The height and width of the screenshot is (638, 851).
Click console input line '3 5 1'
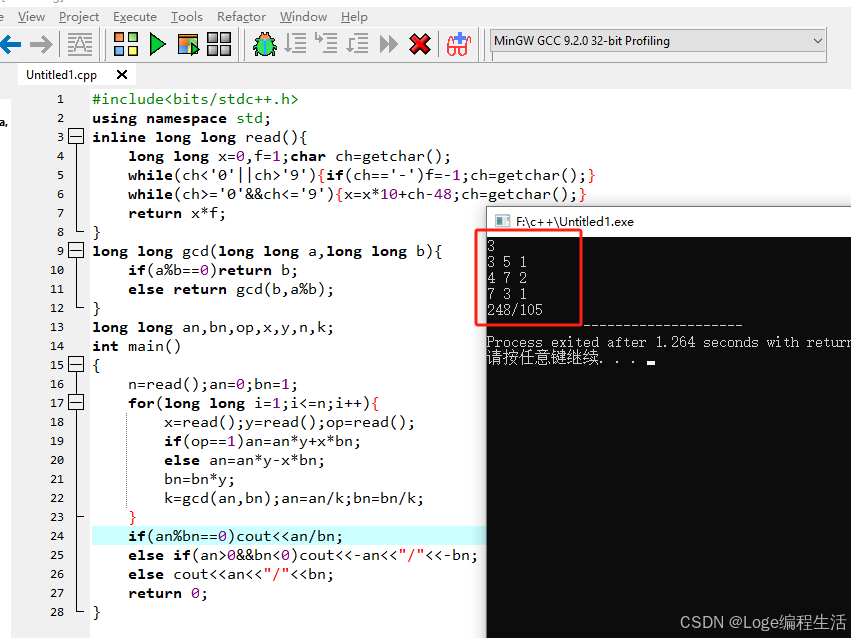click(x=507, y=261)
